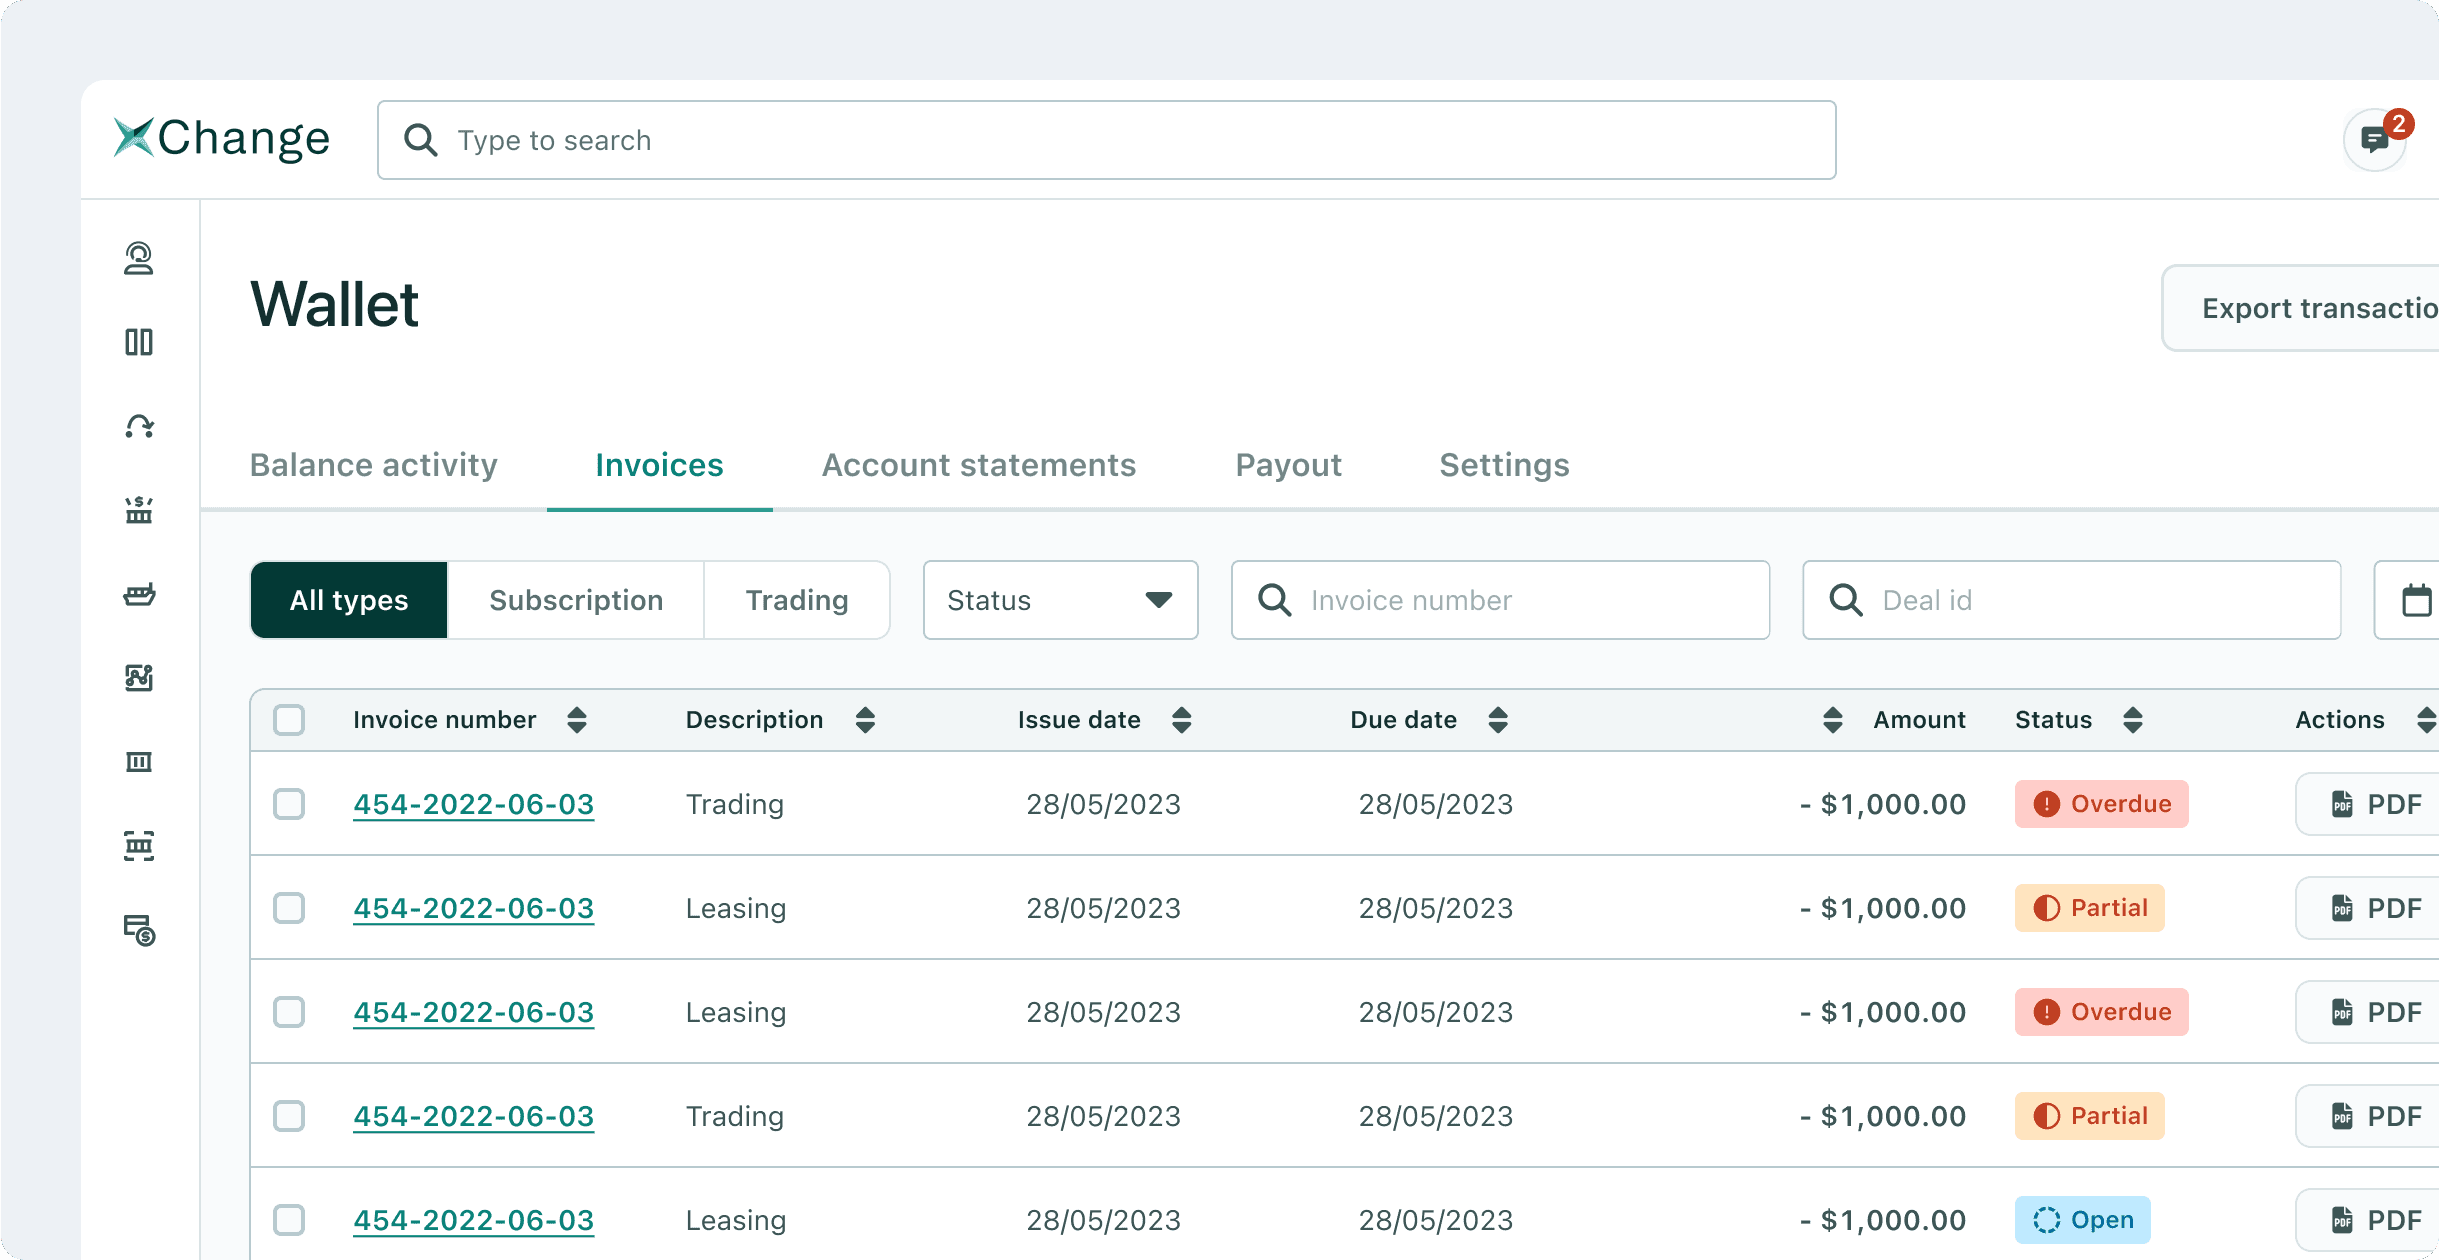Open invoice link in the first Leasing Partial row
Viewport: 2439px width, 1260px height.
473,908
